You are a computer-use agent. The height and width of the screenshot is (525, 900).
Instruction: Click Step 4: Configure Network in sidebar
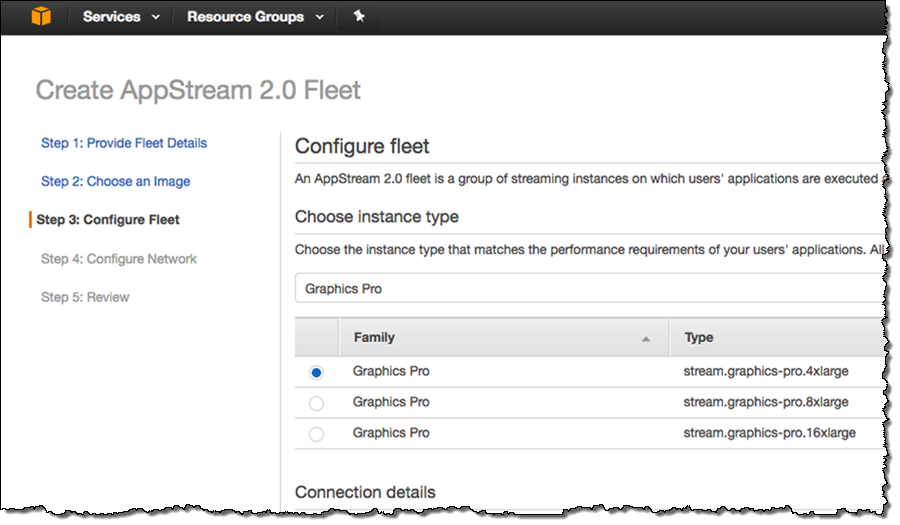119,259
